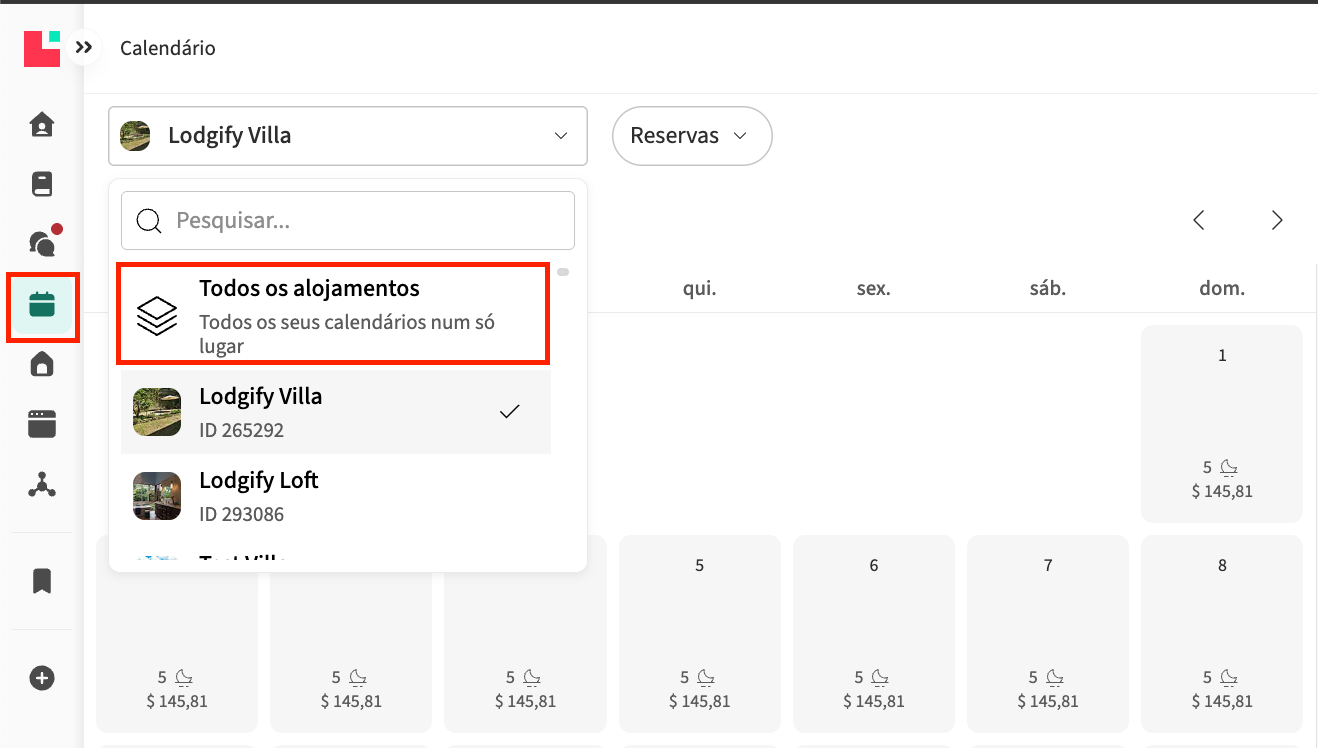1318x748 pixels.
Task: Select the calendar icon in sidebar
Action: (x=41, y=305)
